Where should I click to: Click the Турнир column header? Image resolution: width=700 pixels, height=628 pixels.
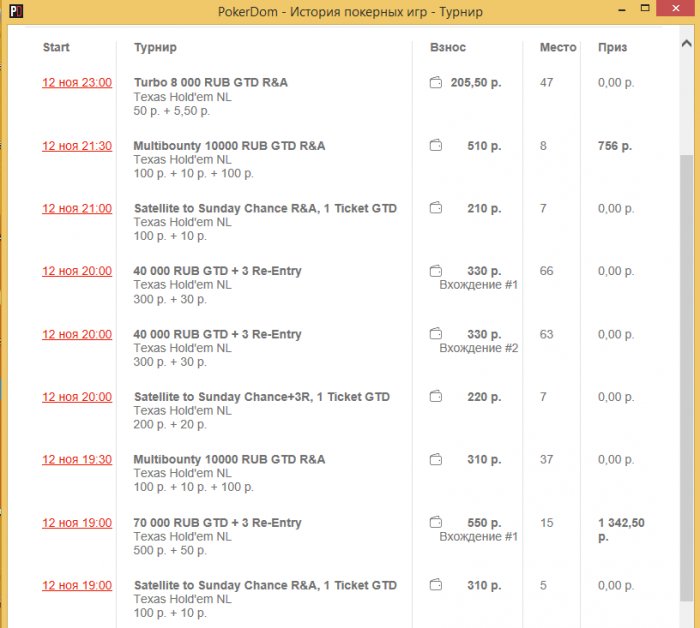click(155, 47)
